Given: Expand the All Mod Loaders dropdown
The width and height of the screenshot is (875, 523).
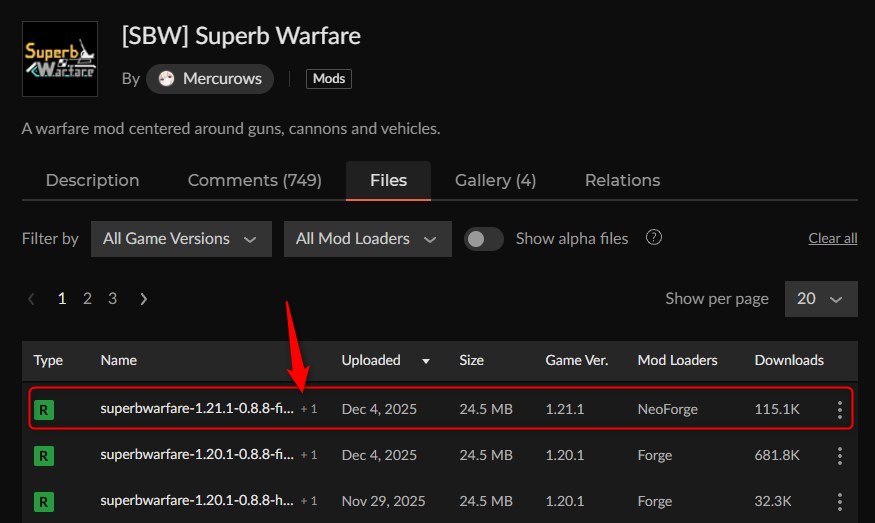Looking at the screenshot, I should point(366,239).
